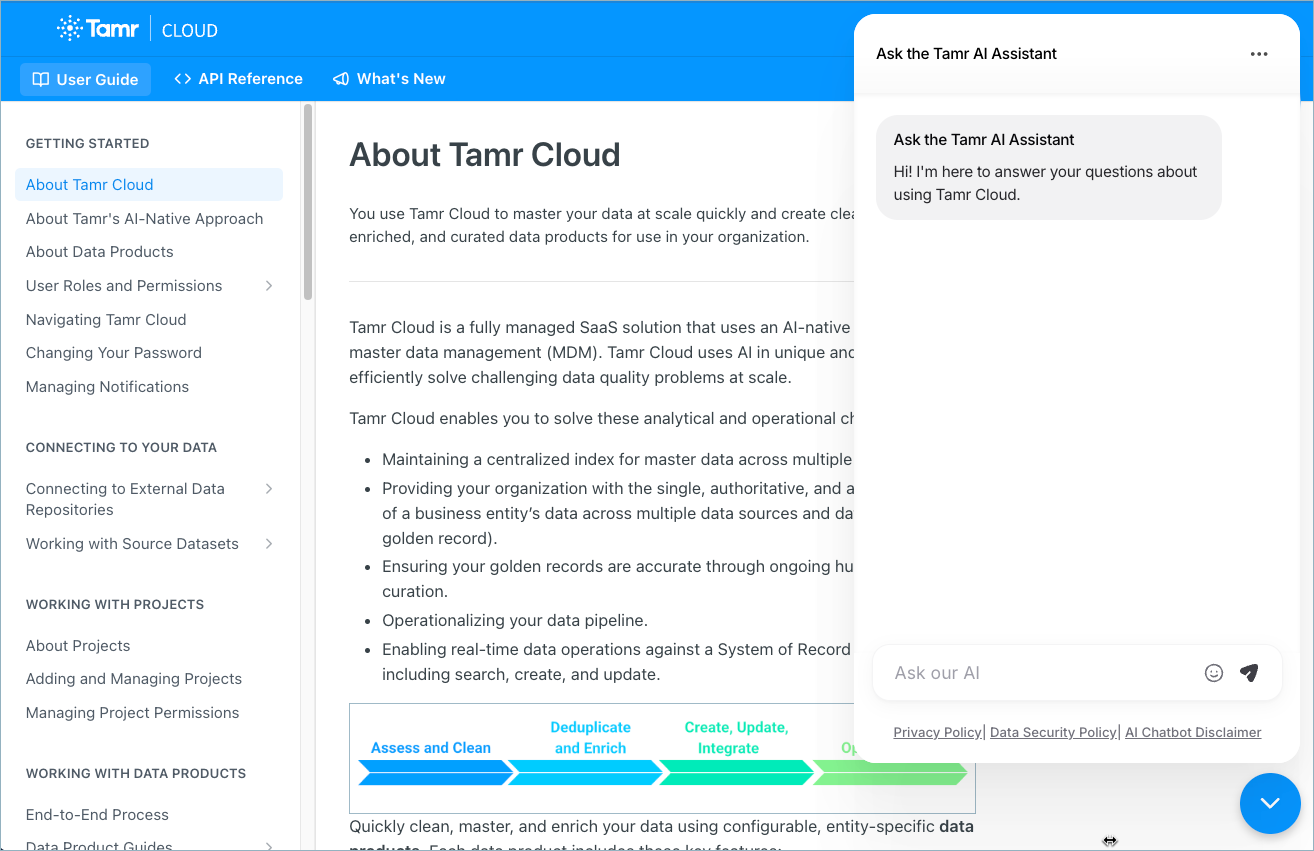The image size is (1314, 851).
Task: Select About Tamr Cloud in sidebar
Action: (149, 184)
